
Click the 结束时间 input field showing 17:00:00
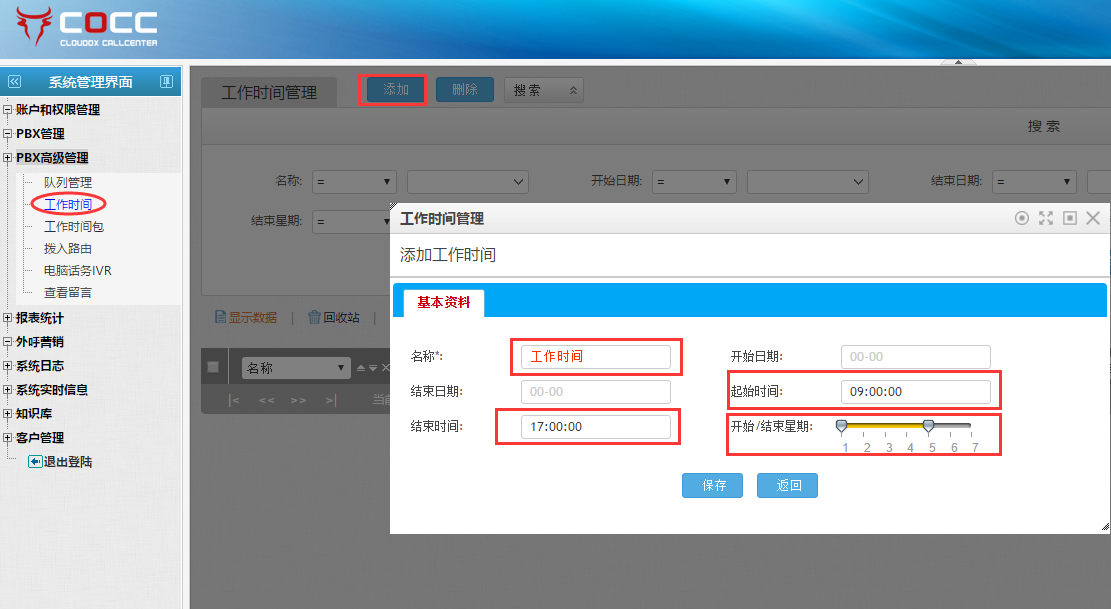(596, 426)
